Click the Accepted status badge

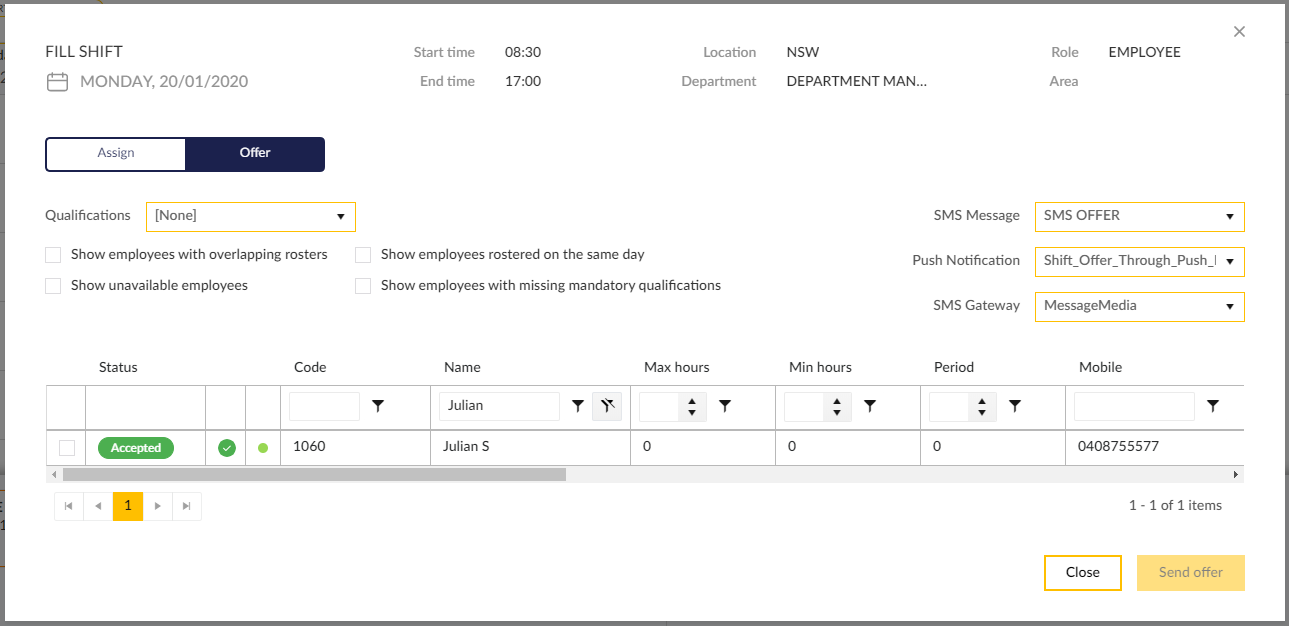point(136,448)
